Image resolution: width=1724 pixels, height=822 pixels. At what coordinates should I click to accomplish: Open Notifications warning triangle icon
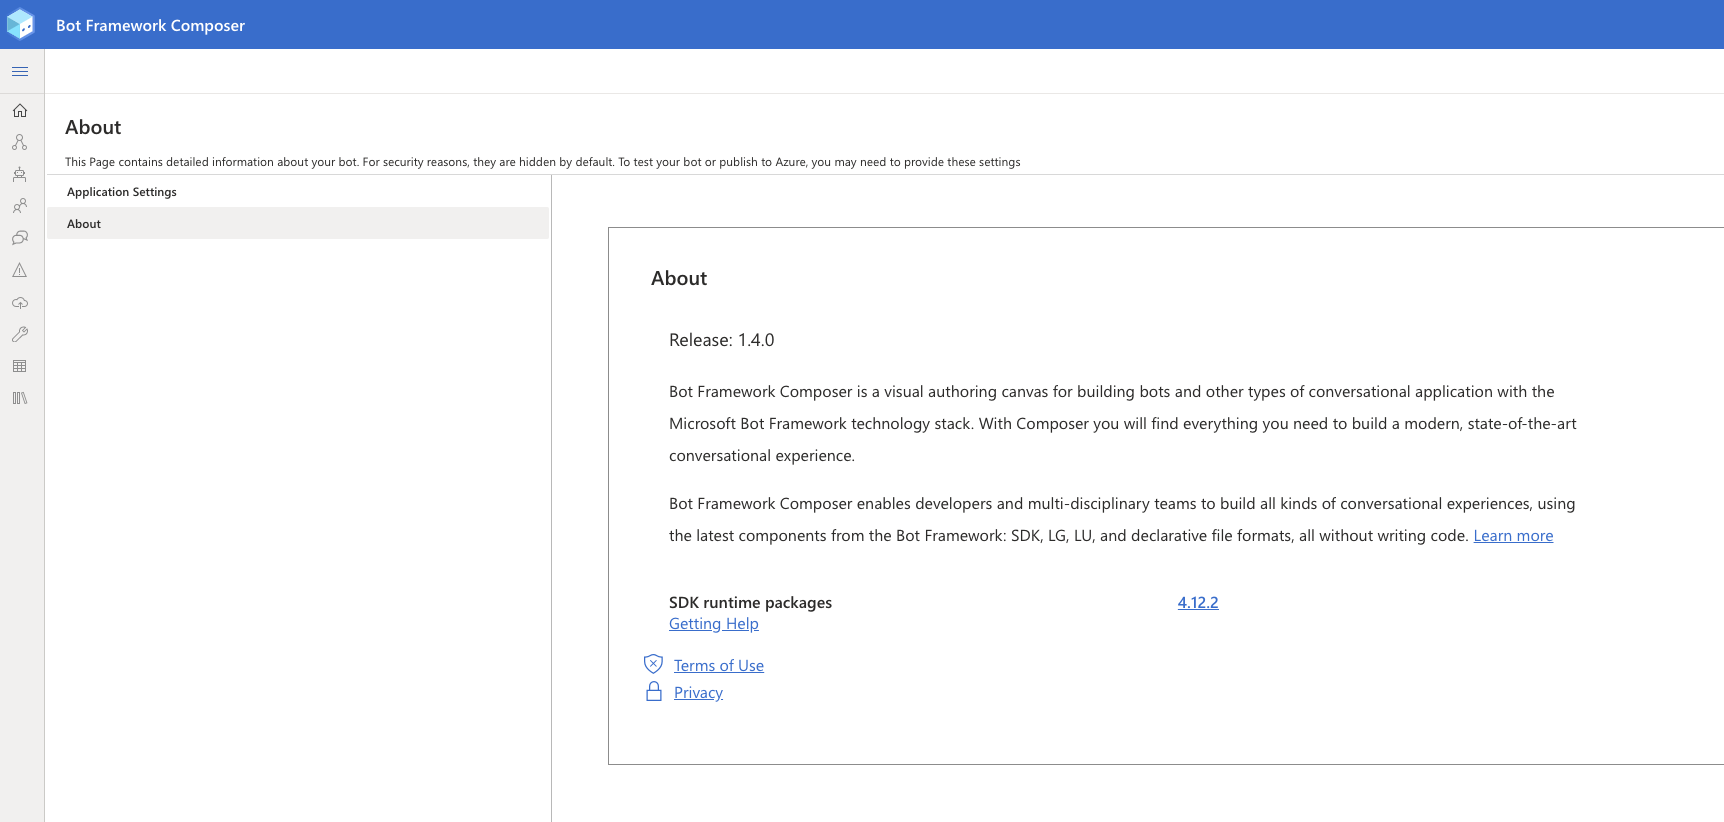[20, 270]
